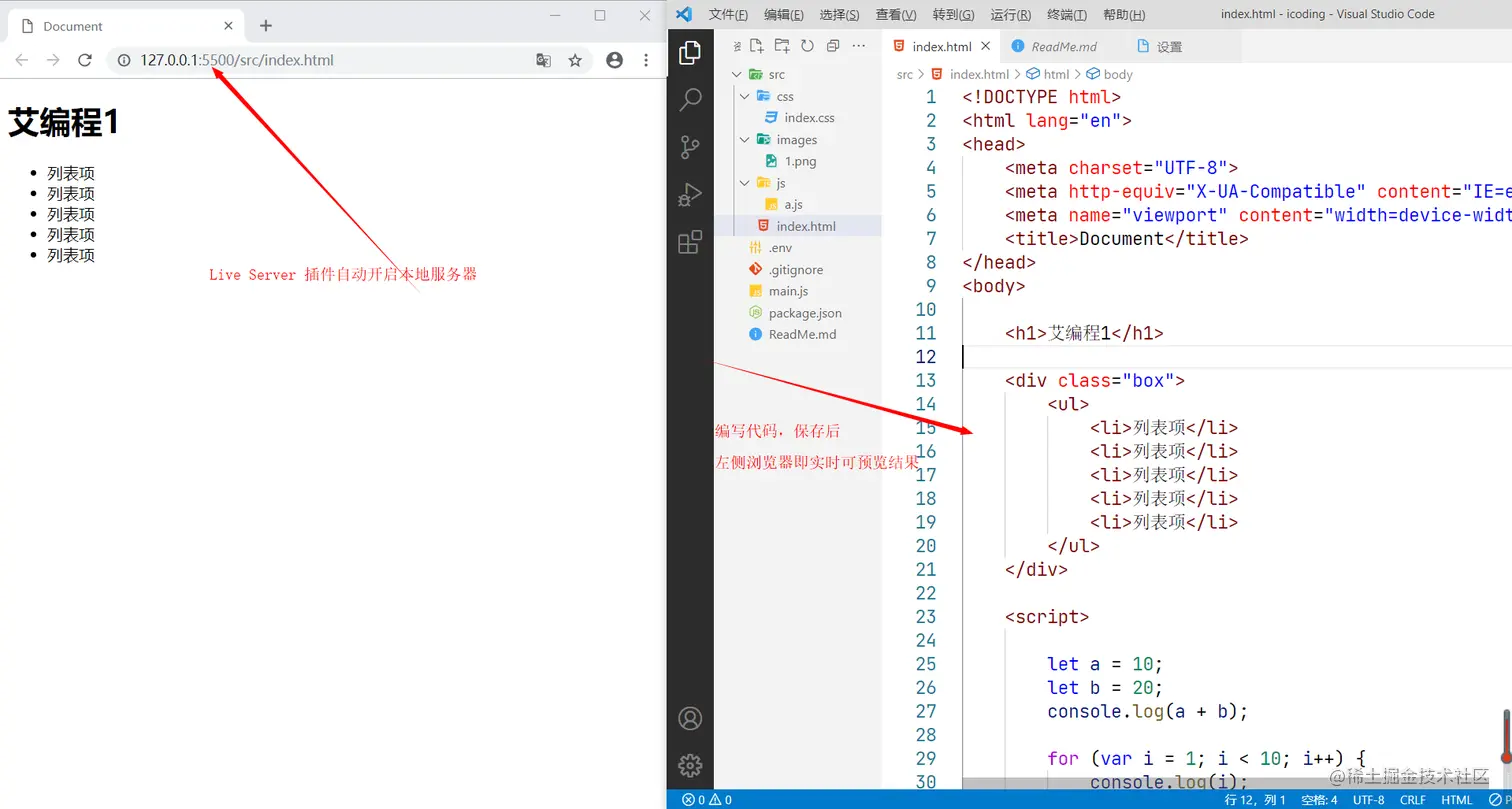Bookmark this page with the star
Viewport: 1512px width, 809px height.
pyautogui.click(x=575, y=60)
